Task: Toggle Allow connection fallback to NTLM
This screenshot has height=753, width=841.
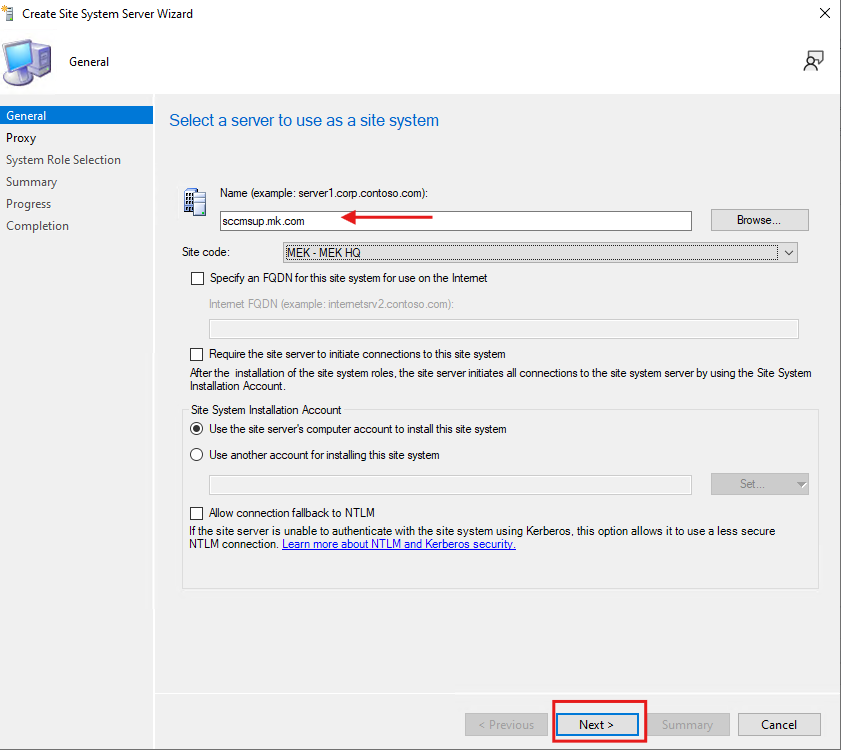Action: tap(197, 513)
